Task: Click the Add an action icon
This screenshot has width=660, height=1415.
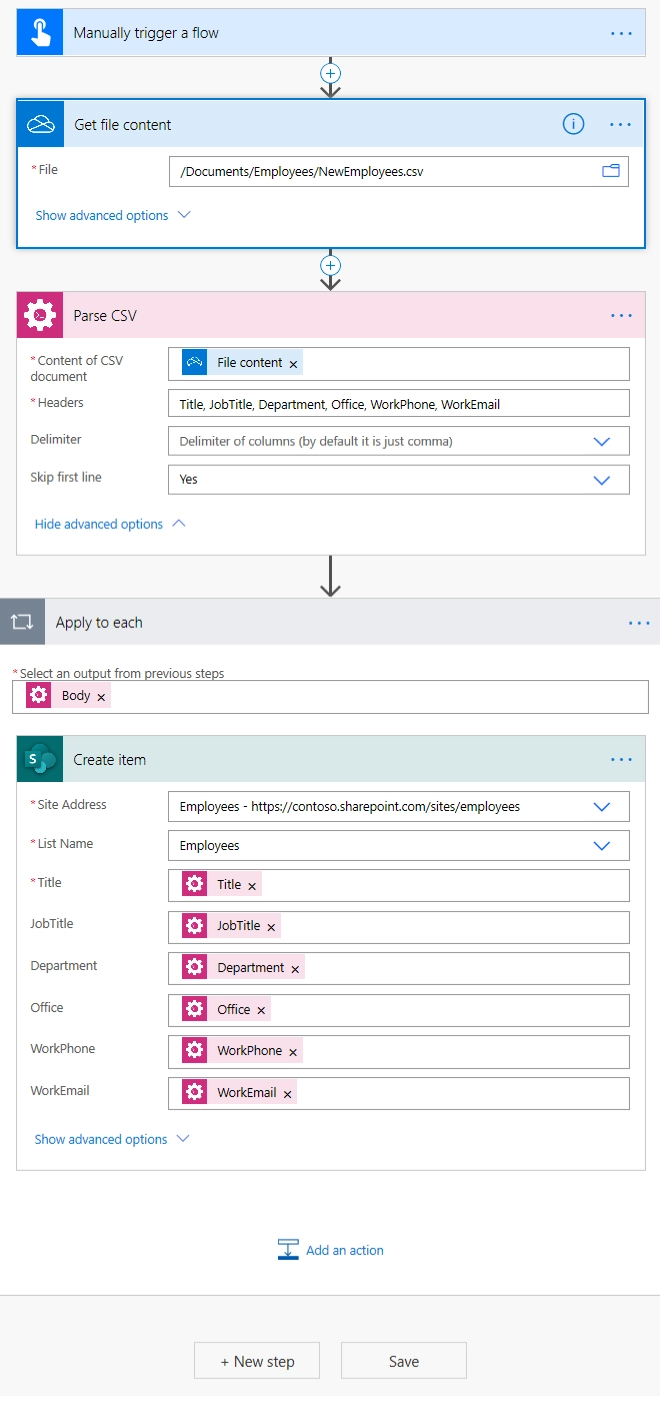Action: [288, 1250]
